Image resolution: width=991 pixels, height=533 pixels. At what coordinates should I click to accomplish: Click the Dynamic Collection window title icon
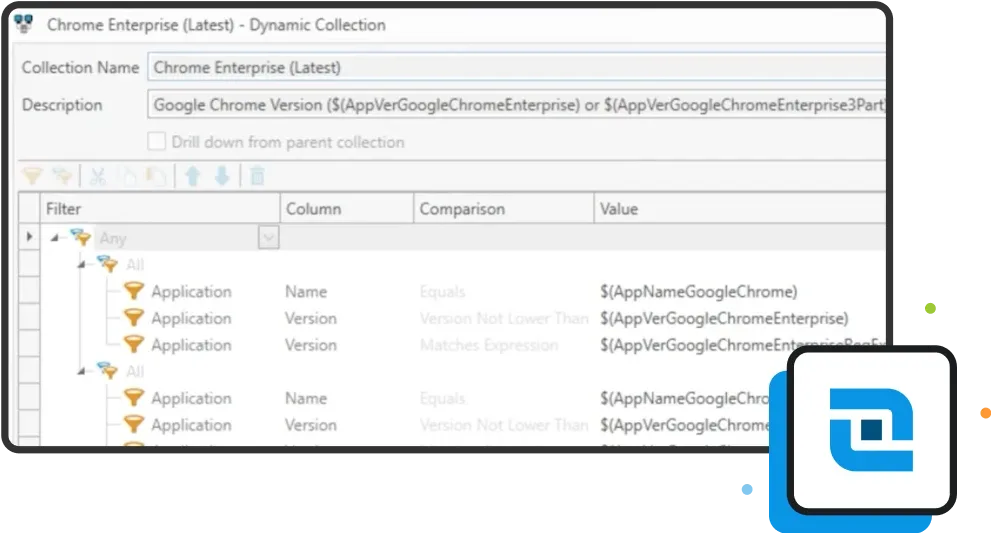pos(24,24)
